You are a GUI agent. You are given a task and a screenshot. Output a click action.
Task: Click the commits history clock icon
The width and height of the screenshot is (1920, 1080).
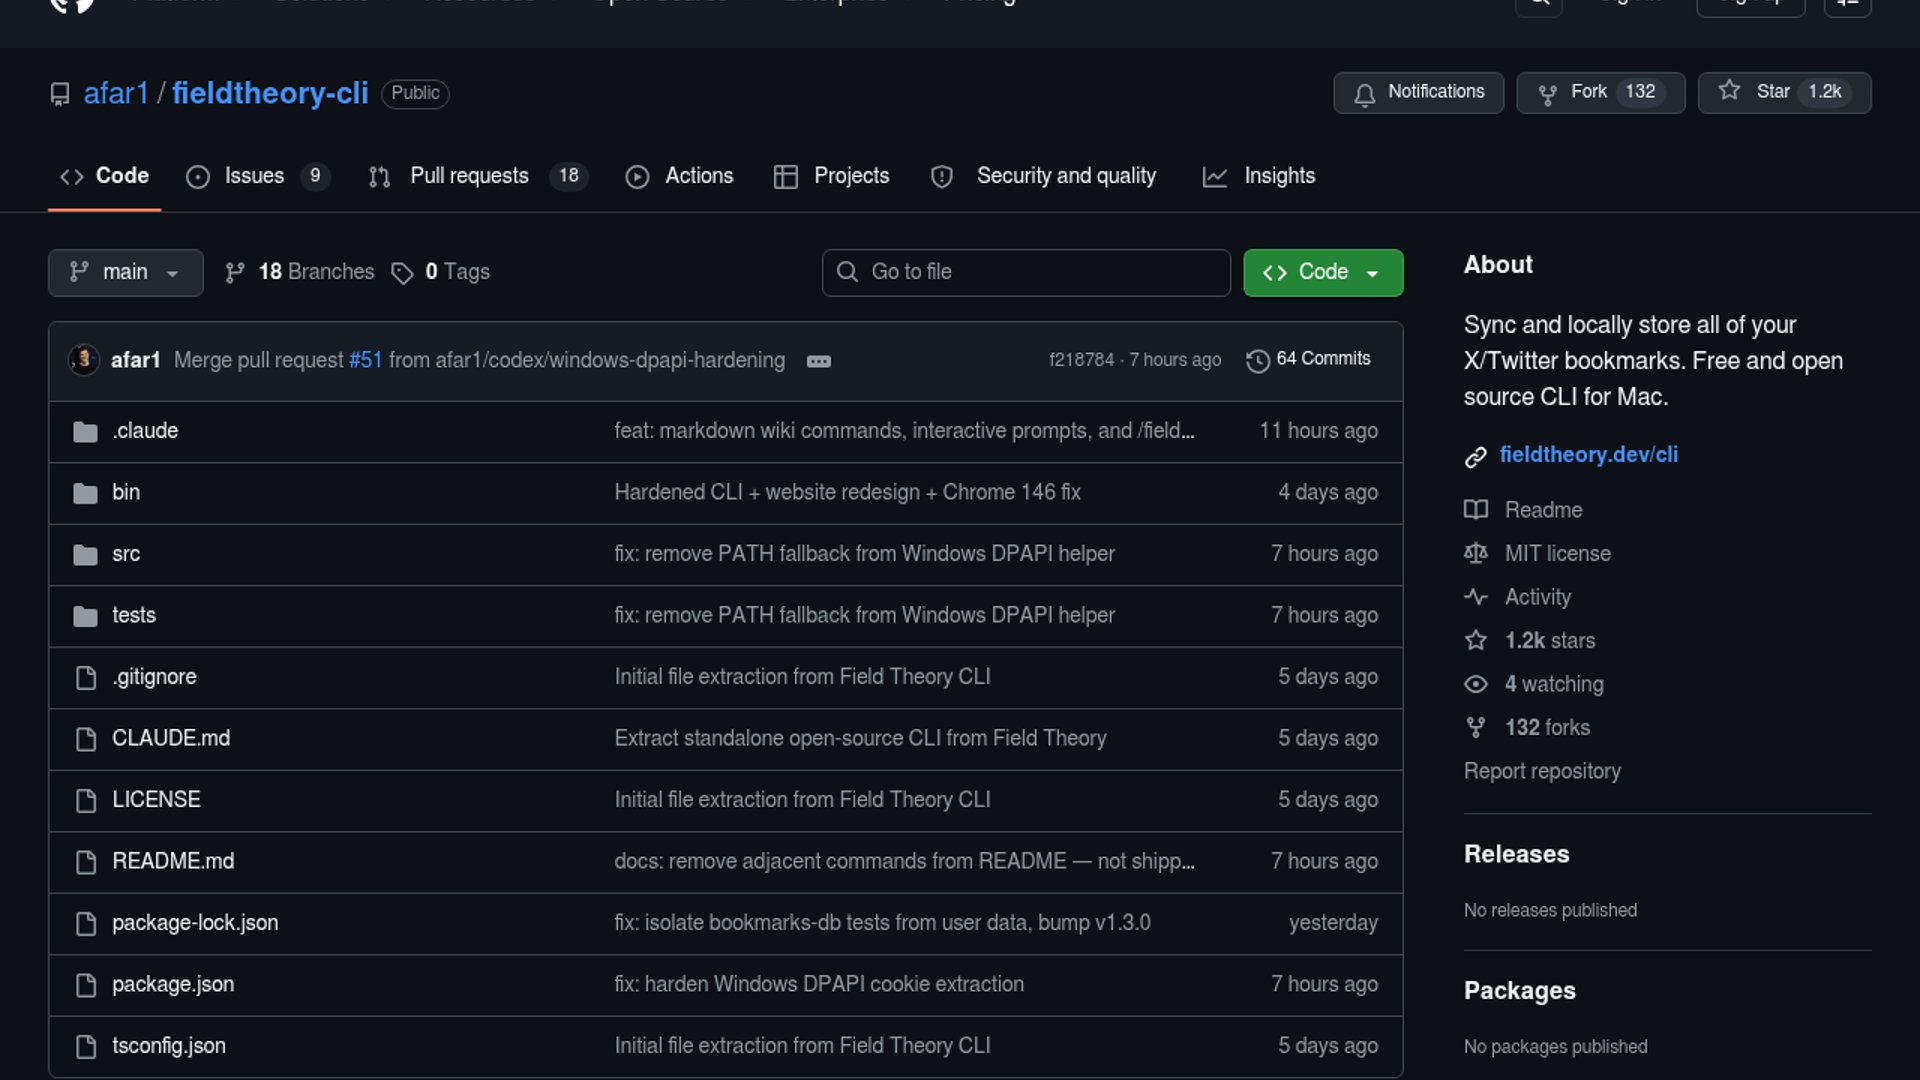(x=1257, y=360)
